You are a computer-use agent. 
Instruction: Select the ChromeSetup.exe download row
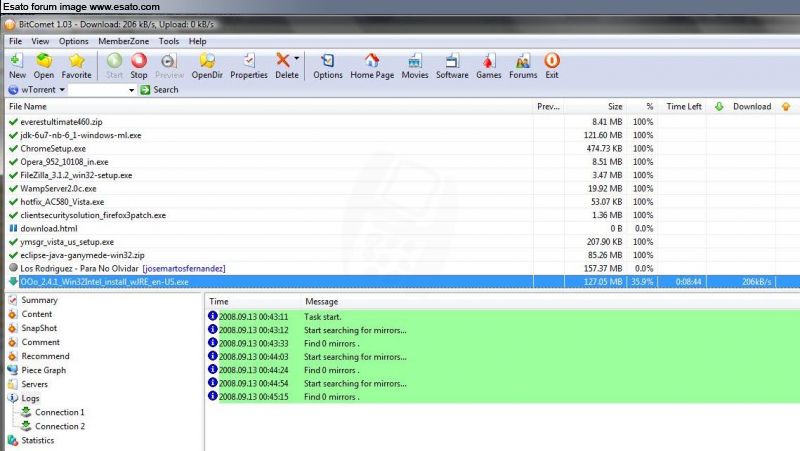53,148
